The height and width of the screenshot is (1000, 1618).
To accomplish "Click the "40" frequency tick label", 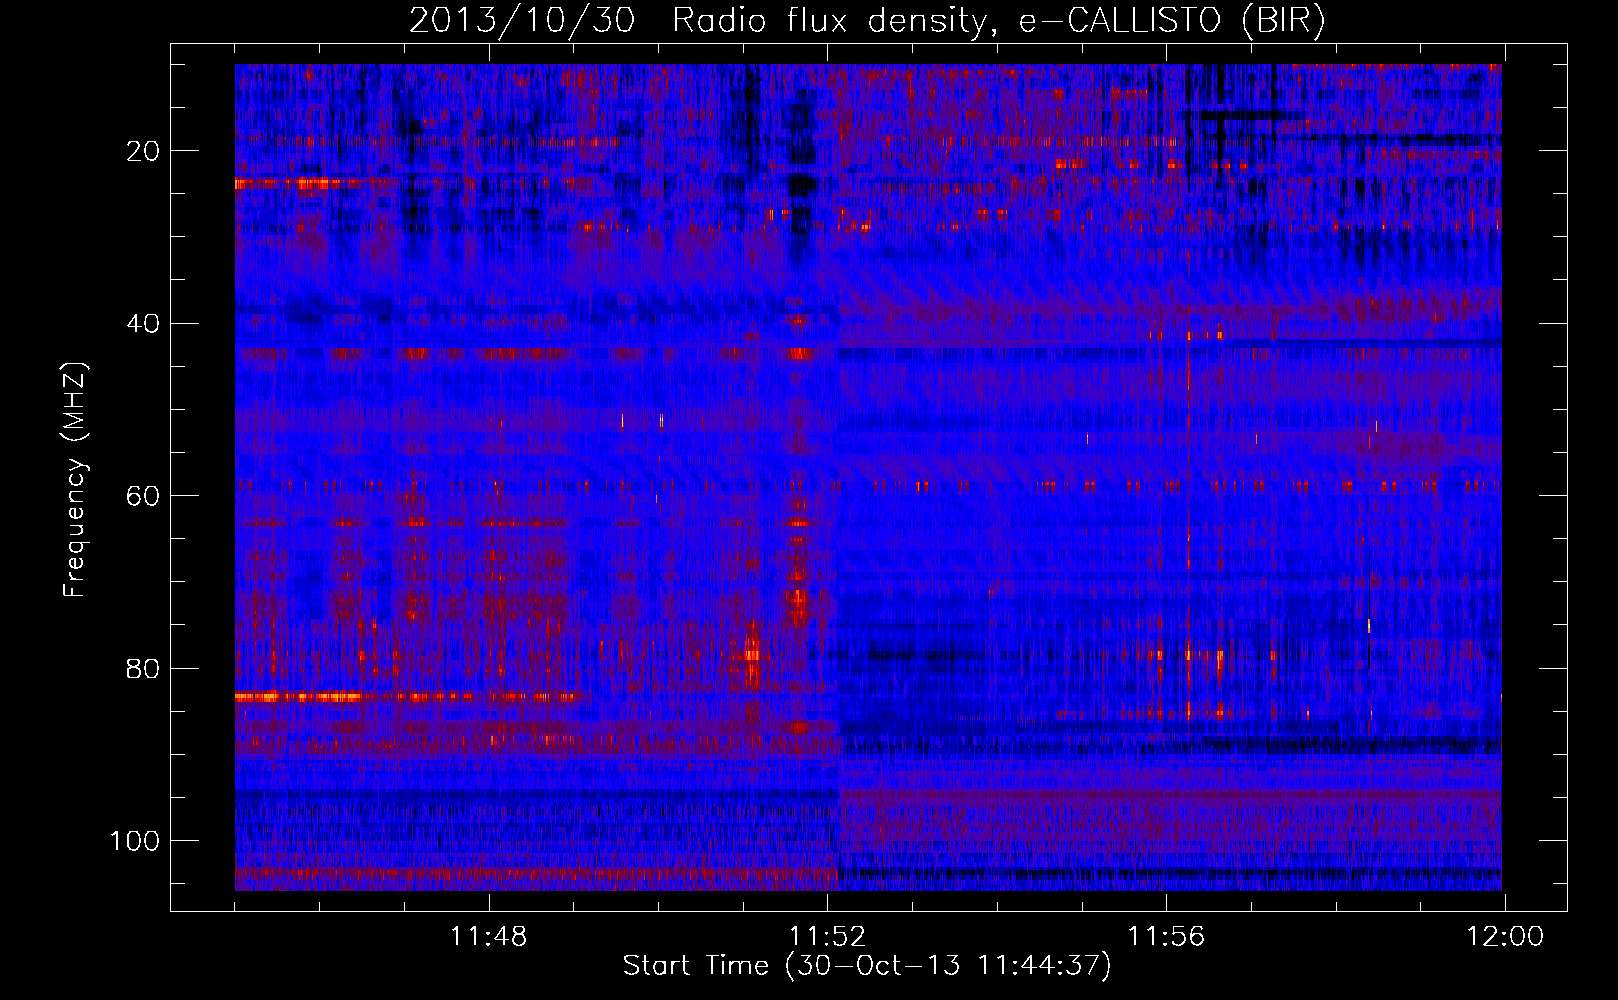I will (x=143, y=324).
